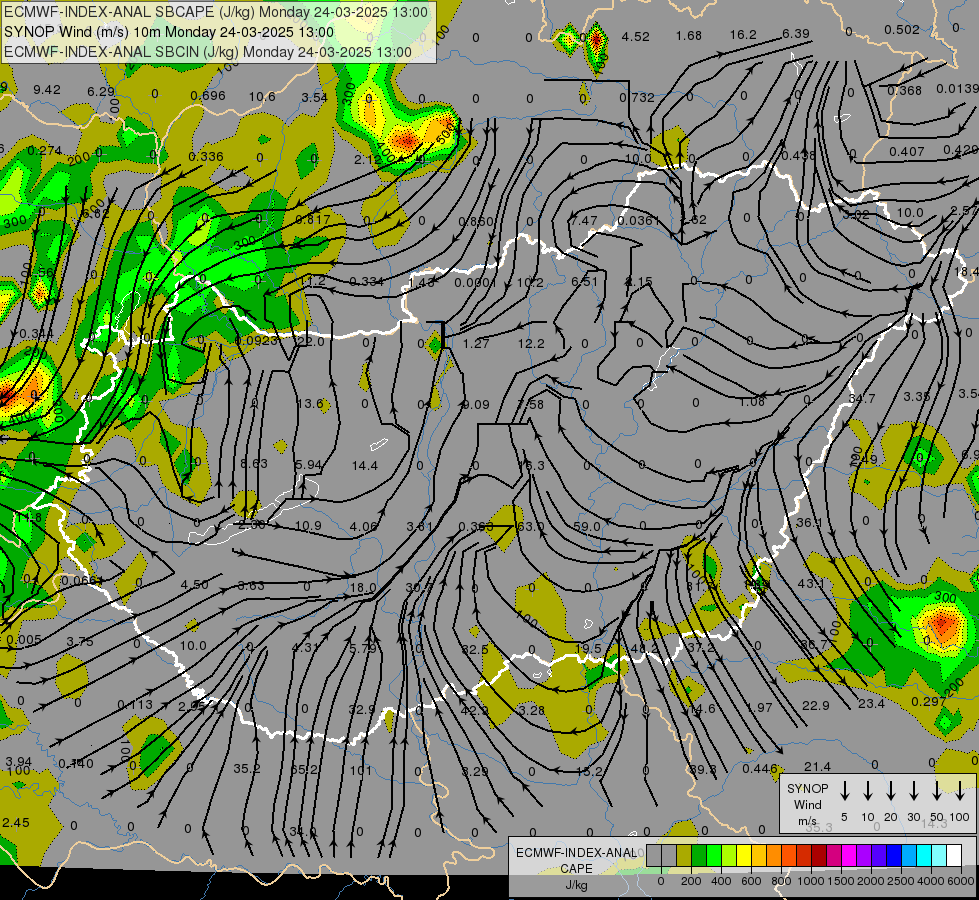Pick the dark green CAPE legend swatch
The height and width of the screenshot is (900, 979).
(x=699, y=856)
